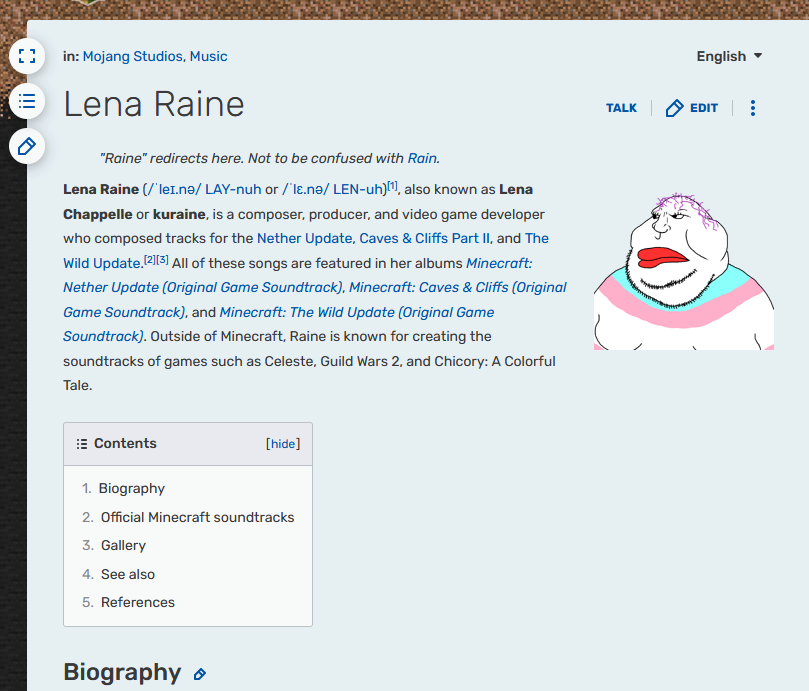Open the Mojang Studios category link
The height and width of the screenshot is (691, 809).
(133, 56)
